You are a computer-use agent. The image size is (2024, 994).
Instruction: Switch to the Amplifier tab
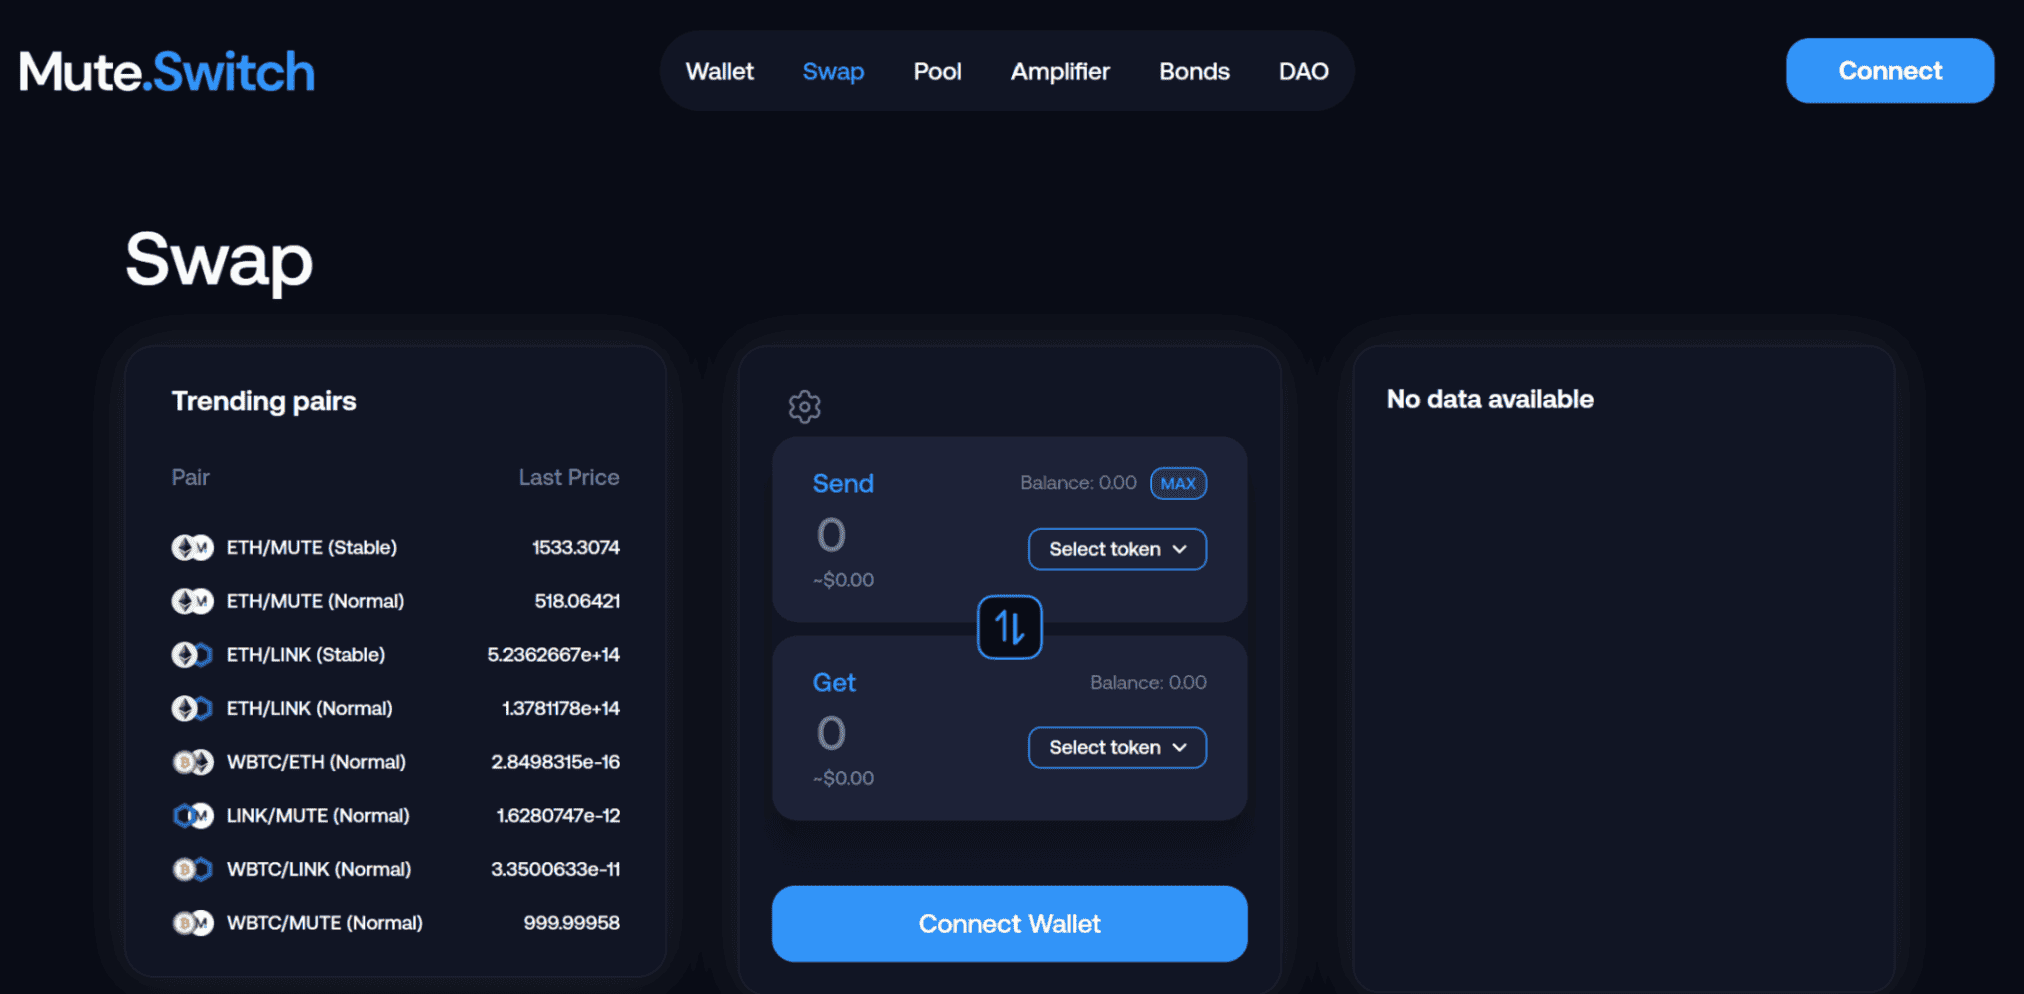coord(1060,71)
